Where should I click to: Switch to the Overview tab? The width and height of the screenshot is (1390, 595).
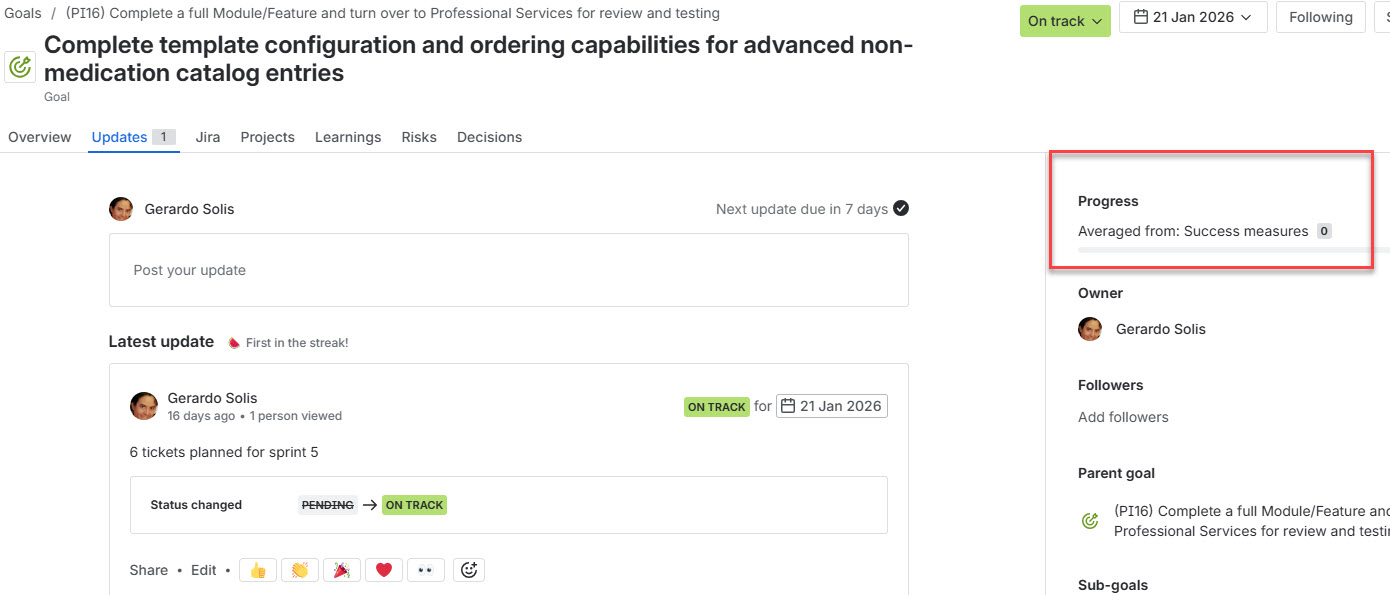pos(40,137)
